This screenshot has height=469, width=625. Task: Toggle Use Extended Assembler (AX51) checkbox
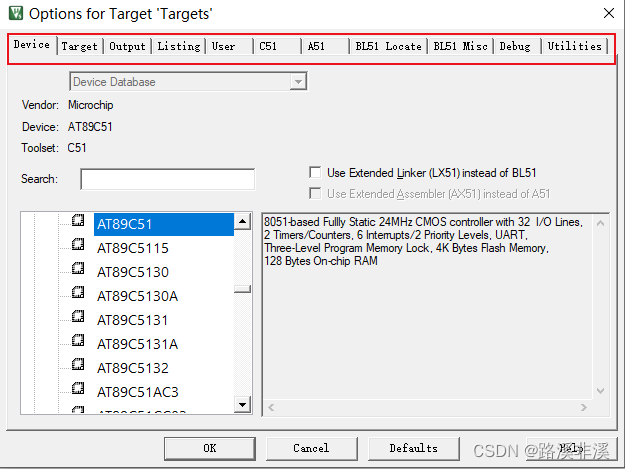point(315,194)
